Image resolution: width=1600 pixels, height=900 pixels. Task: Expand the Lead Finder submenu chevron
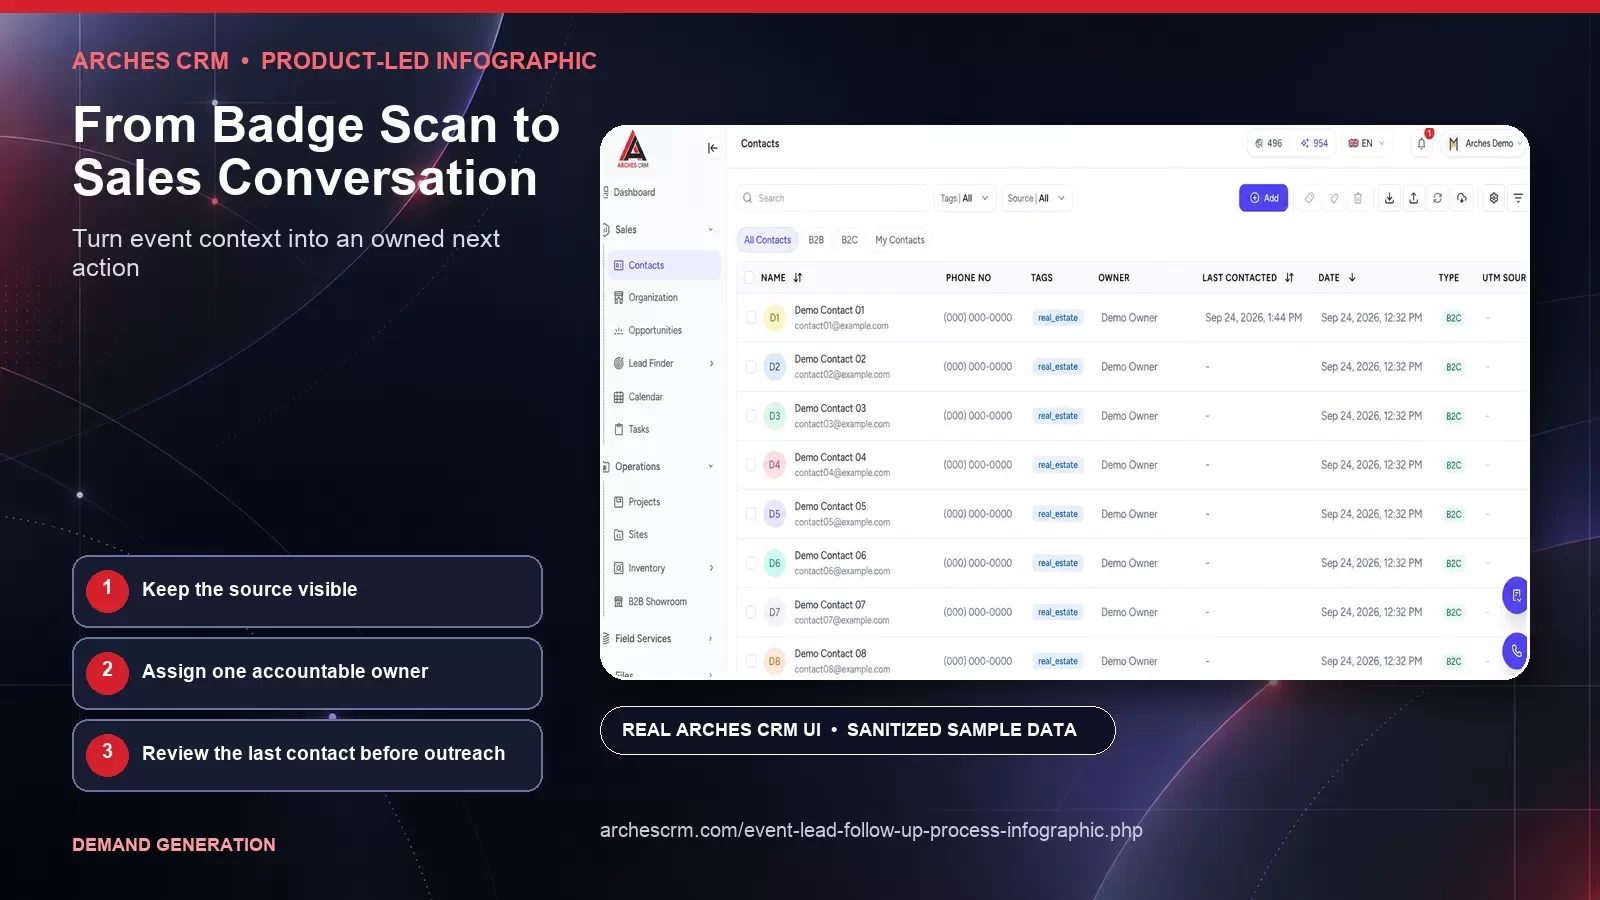coord(711,364)
